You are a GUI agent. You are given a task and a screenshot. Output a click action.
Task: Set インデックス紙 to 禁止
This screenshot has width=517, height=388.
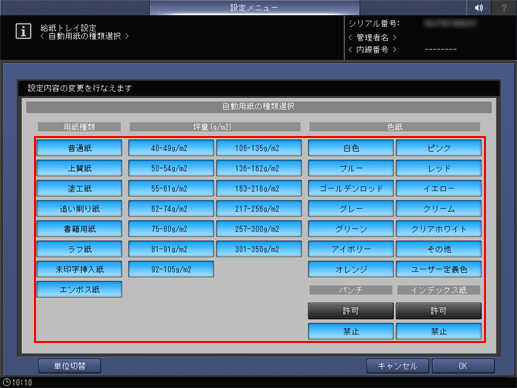[439, 331]
